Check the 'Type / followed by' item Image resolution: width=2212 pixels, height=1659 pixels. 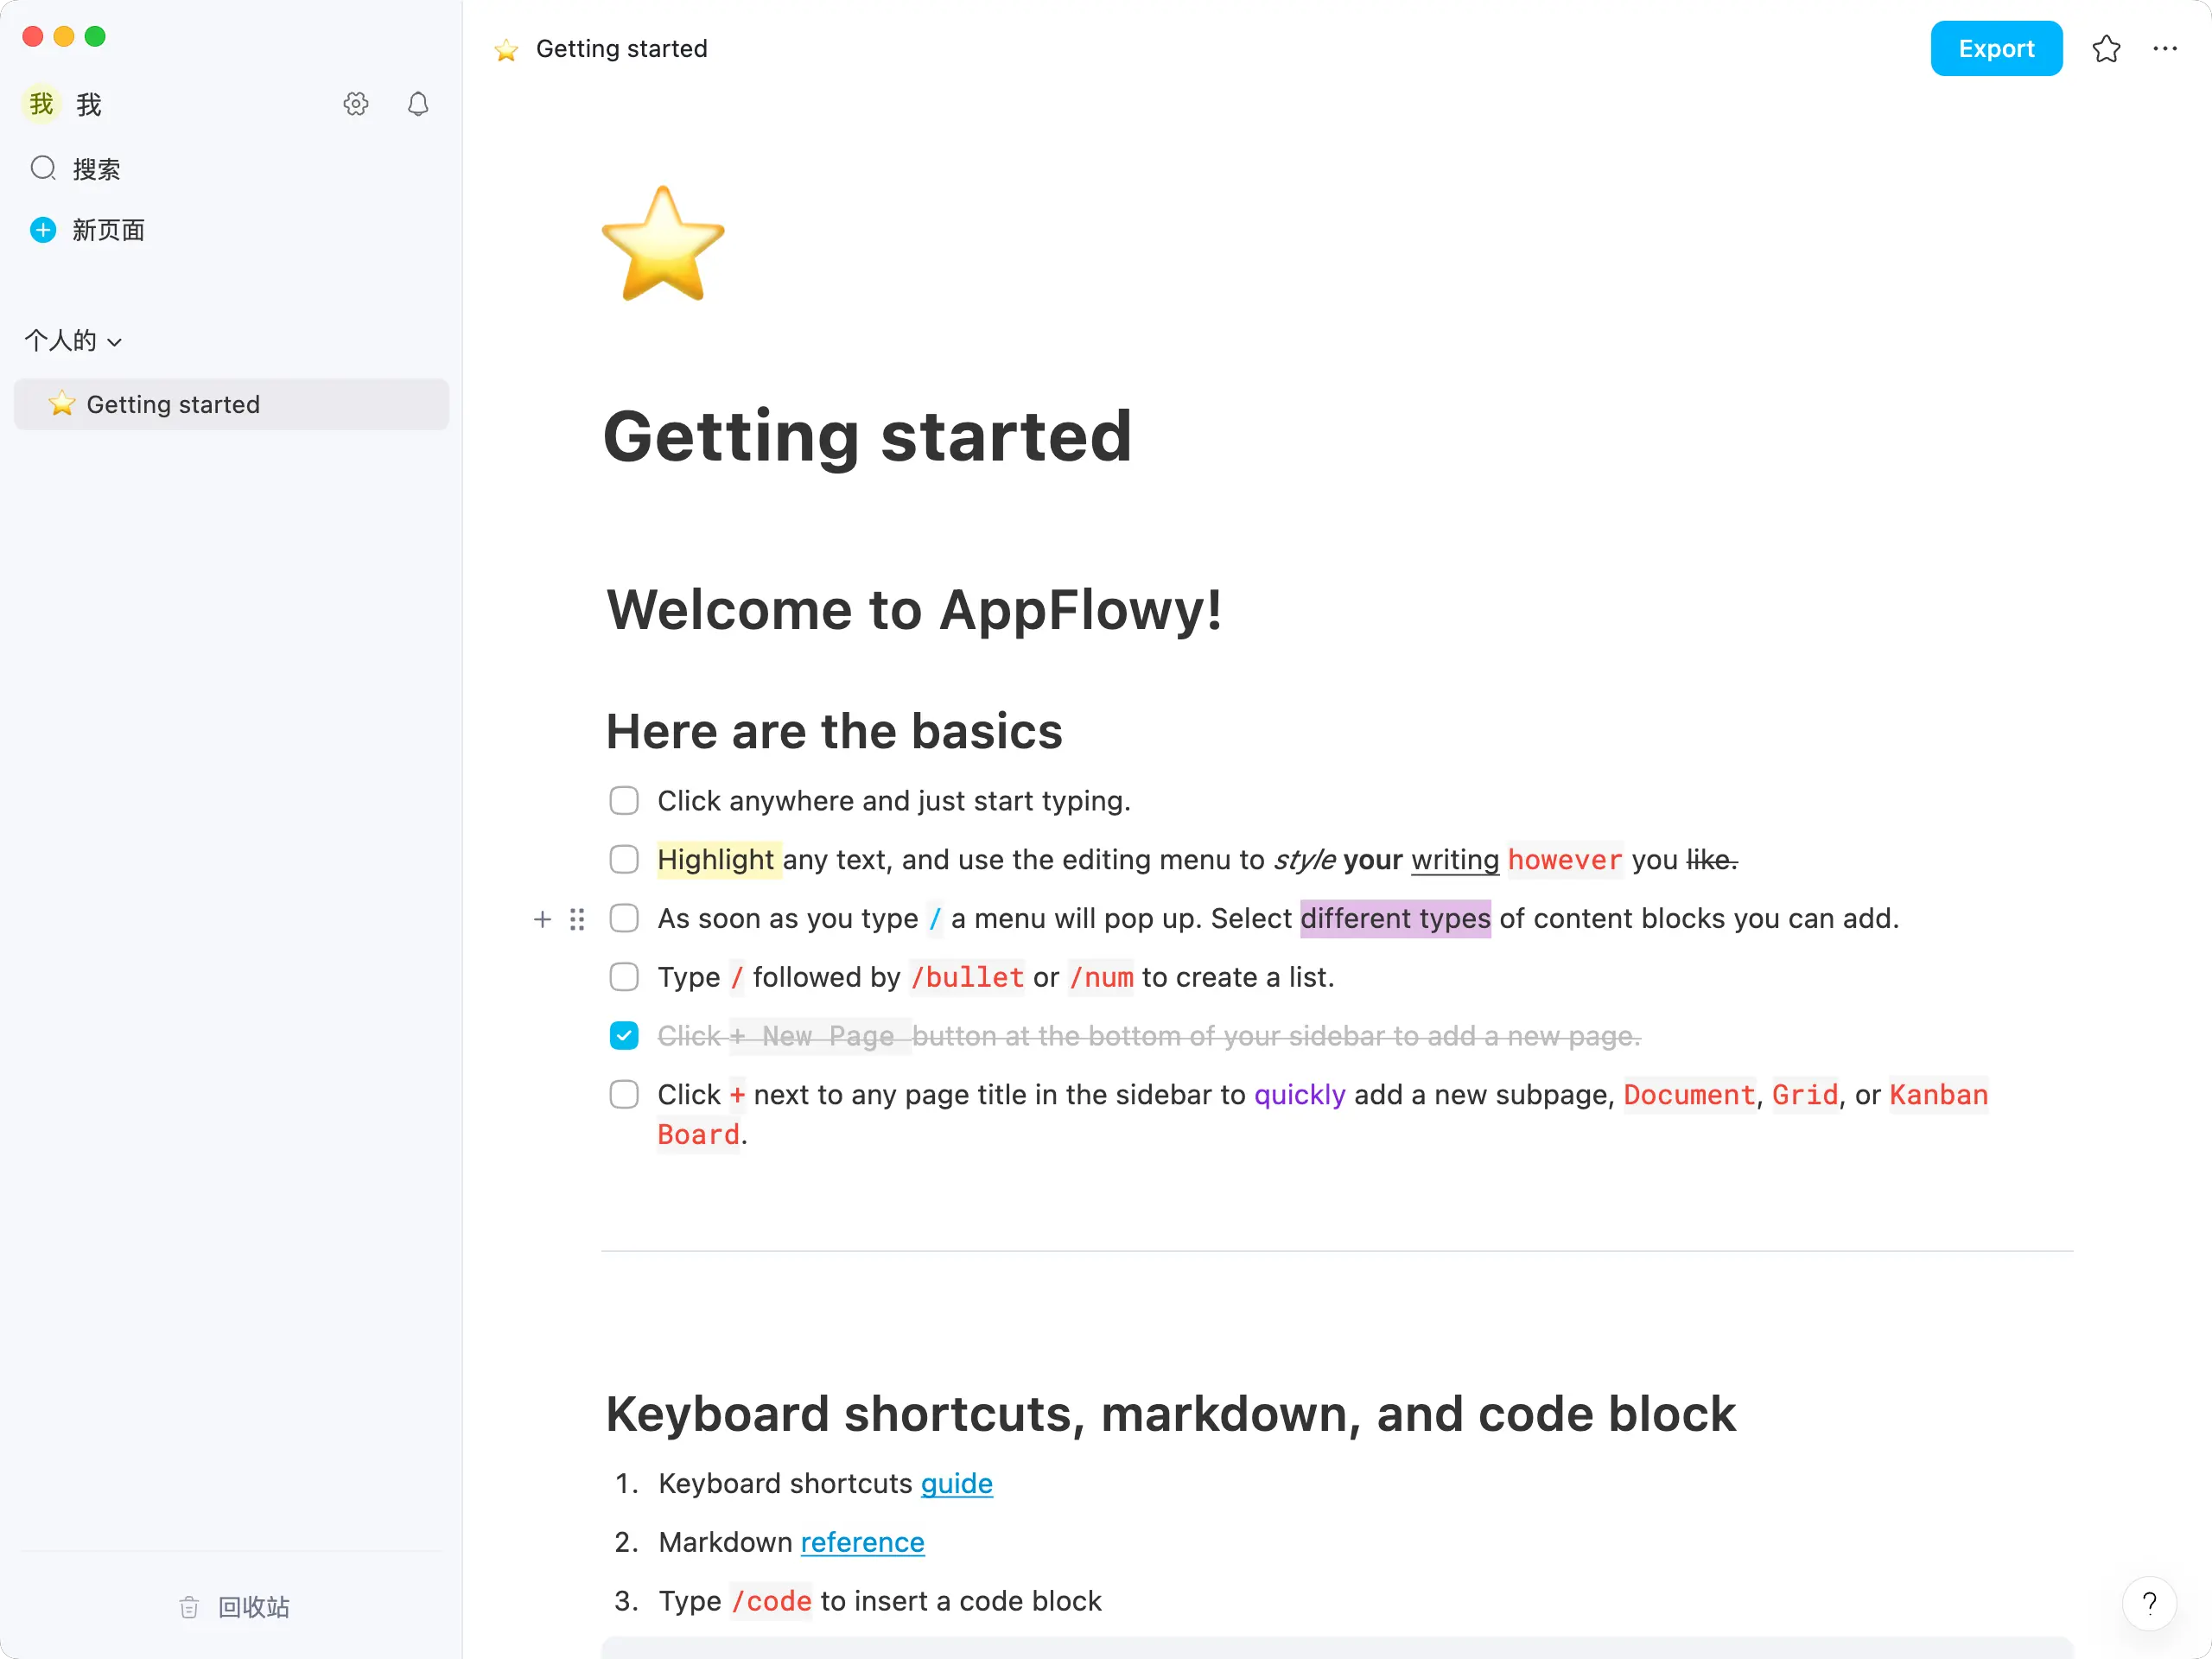click(x=624, y=977)
